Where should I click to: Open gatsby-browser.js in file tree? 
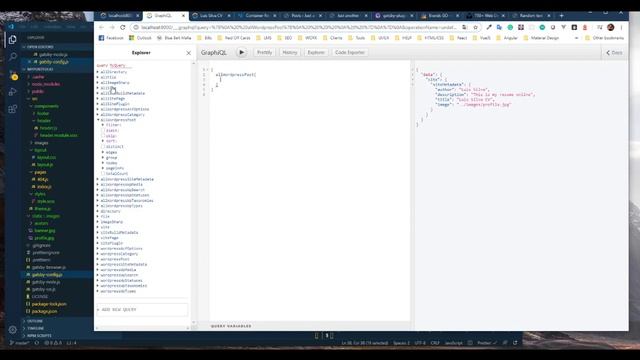tap(49, 267)
